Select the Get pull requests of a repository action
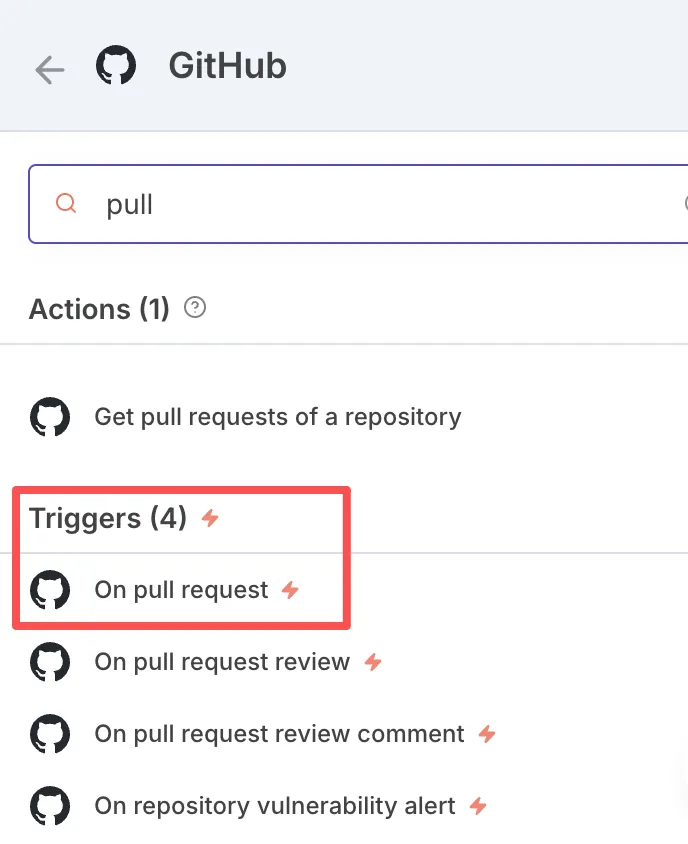This screenshot has width=688, height=844. point(277,417)
